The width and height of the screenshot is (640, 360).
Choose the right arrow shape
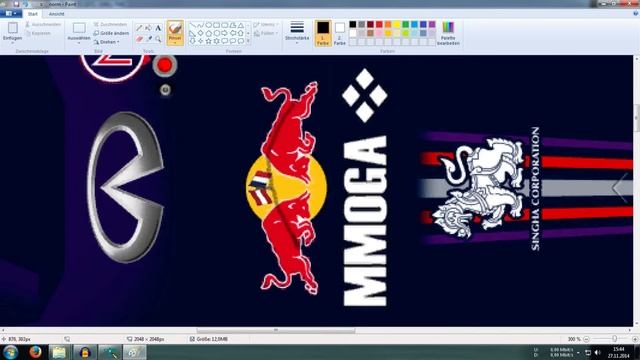click(224, 33)
